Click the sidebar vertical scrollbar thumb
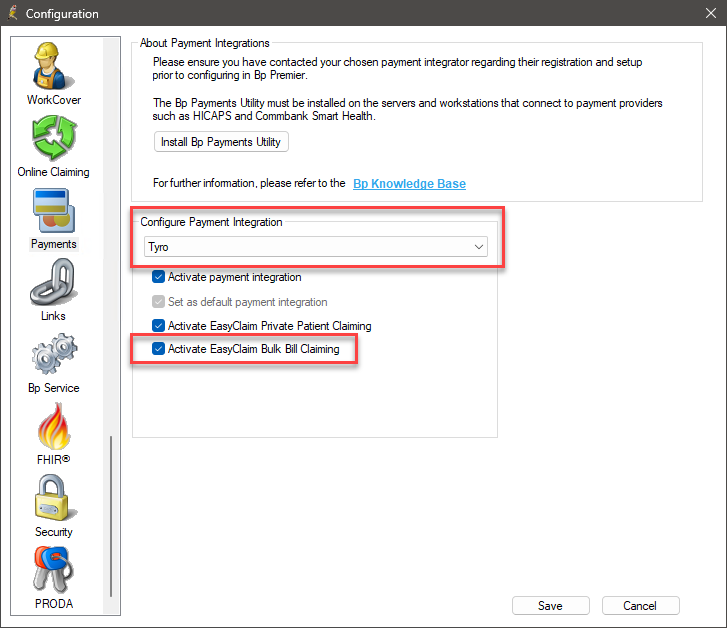727x628 pixels. pos(111,516)
